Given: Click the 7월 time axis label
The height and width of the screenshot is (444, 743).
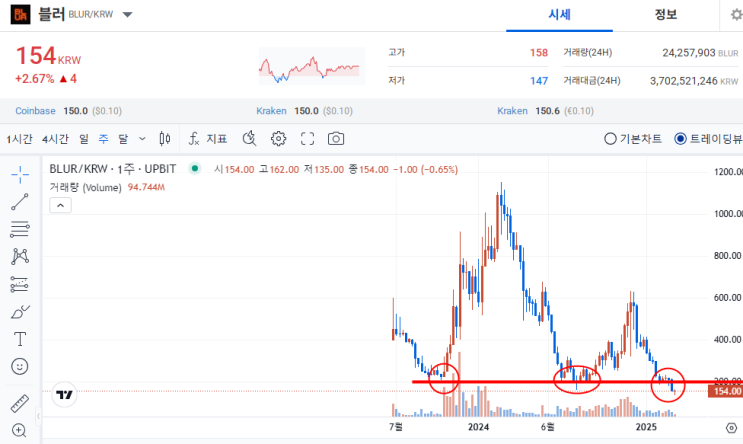Looking at the screenshot, I should 396,427.
